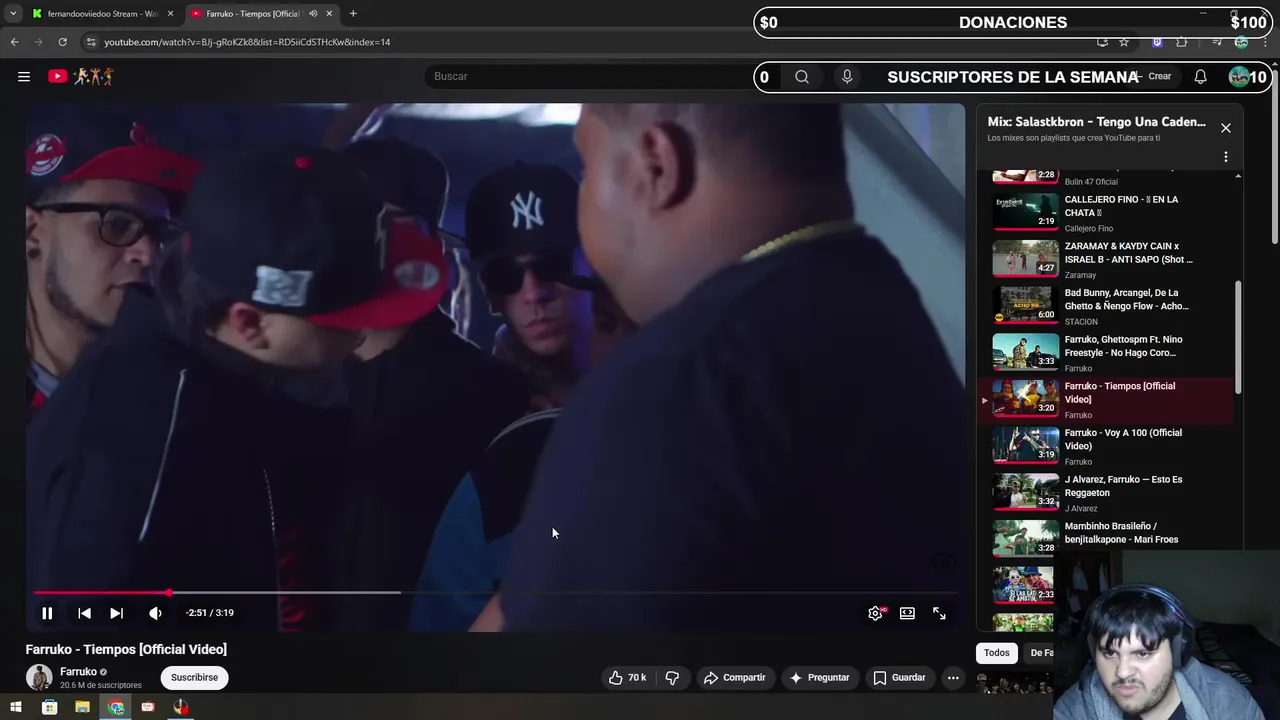The image size is (1280, 720).
Task: Click Compartir to share video
Action: [735, 678]
